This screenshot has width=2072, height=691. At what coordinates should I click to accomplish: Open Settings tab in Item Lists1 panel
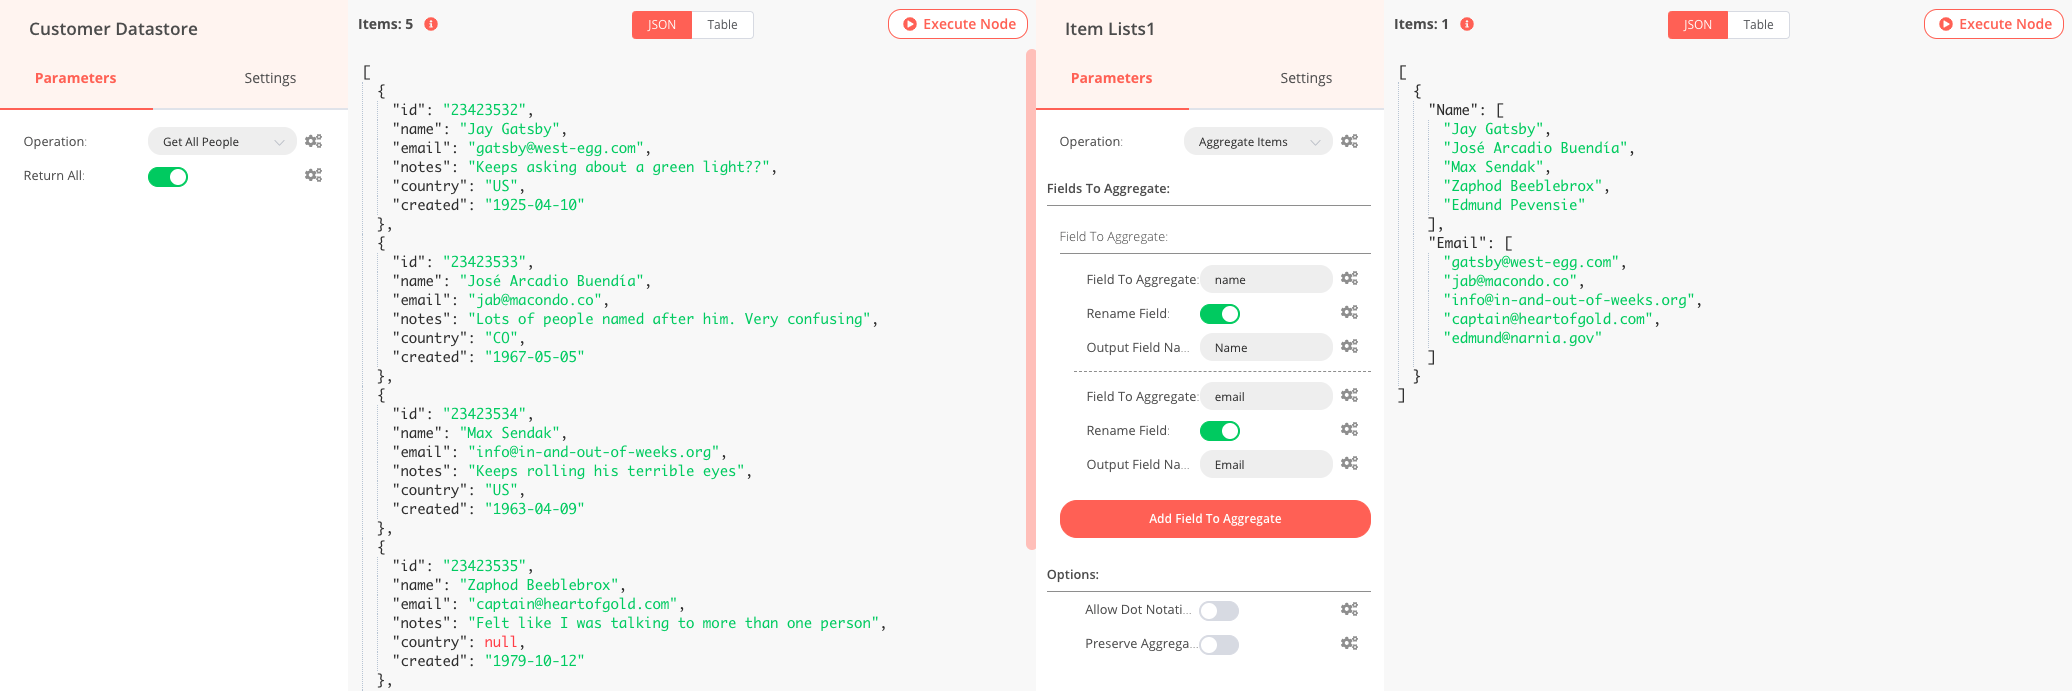1306,78
